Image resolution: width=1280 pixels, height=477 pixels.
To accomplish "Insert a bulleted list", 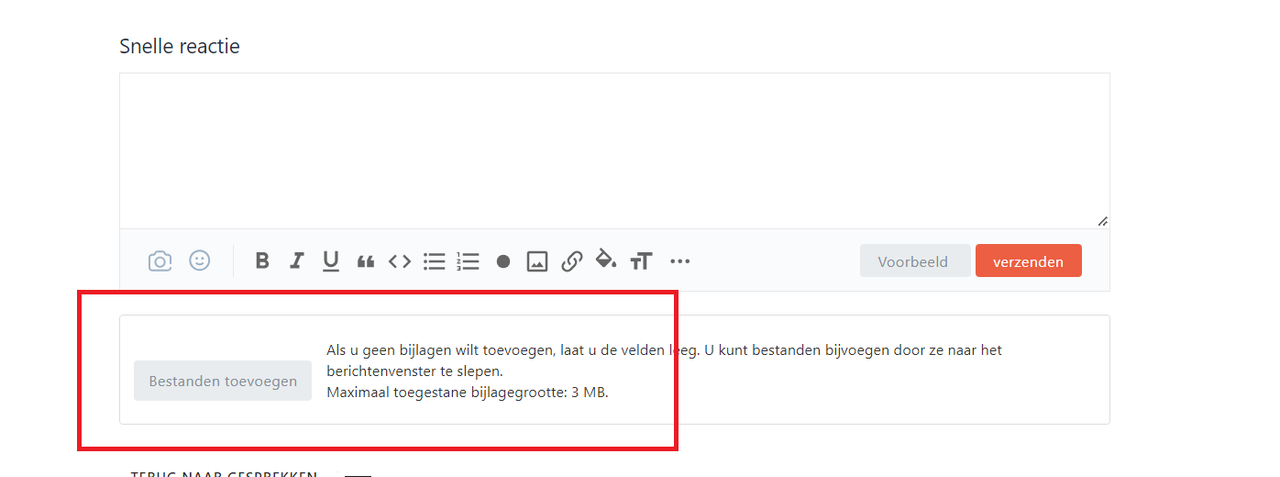I will tap(434, 261).
